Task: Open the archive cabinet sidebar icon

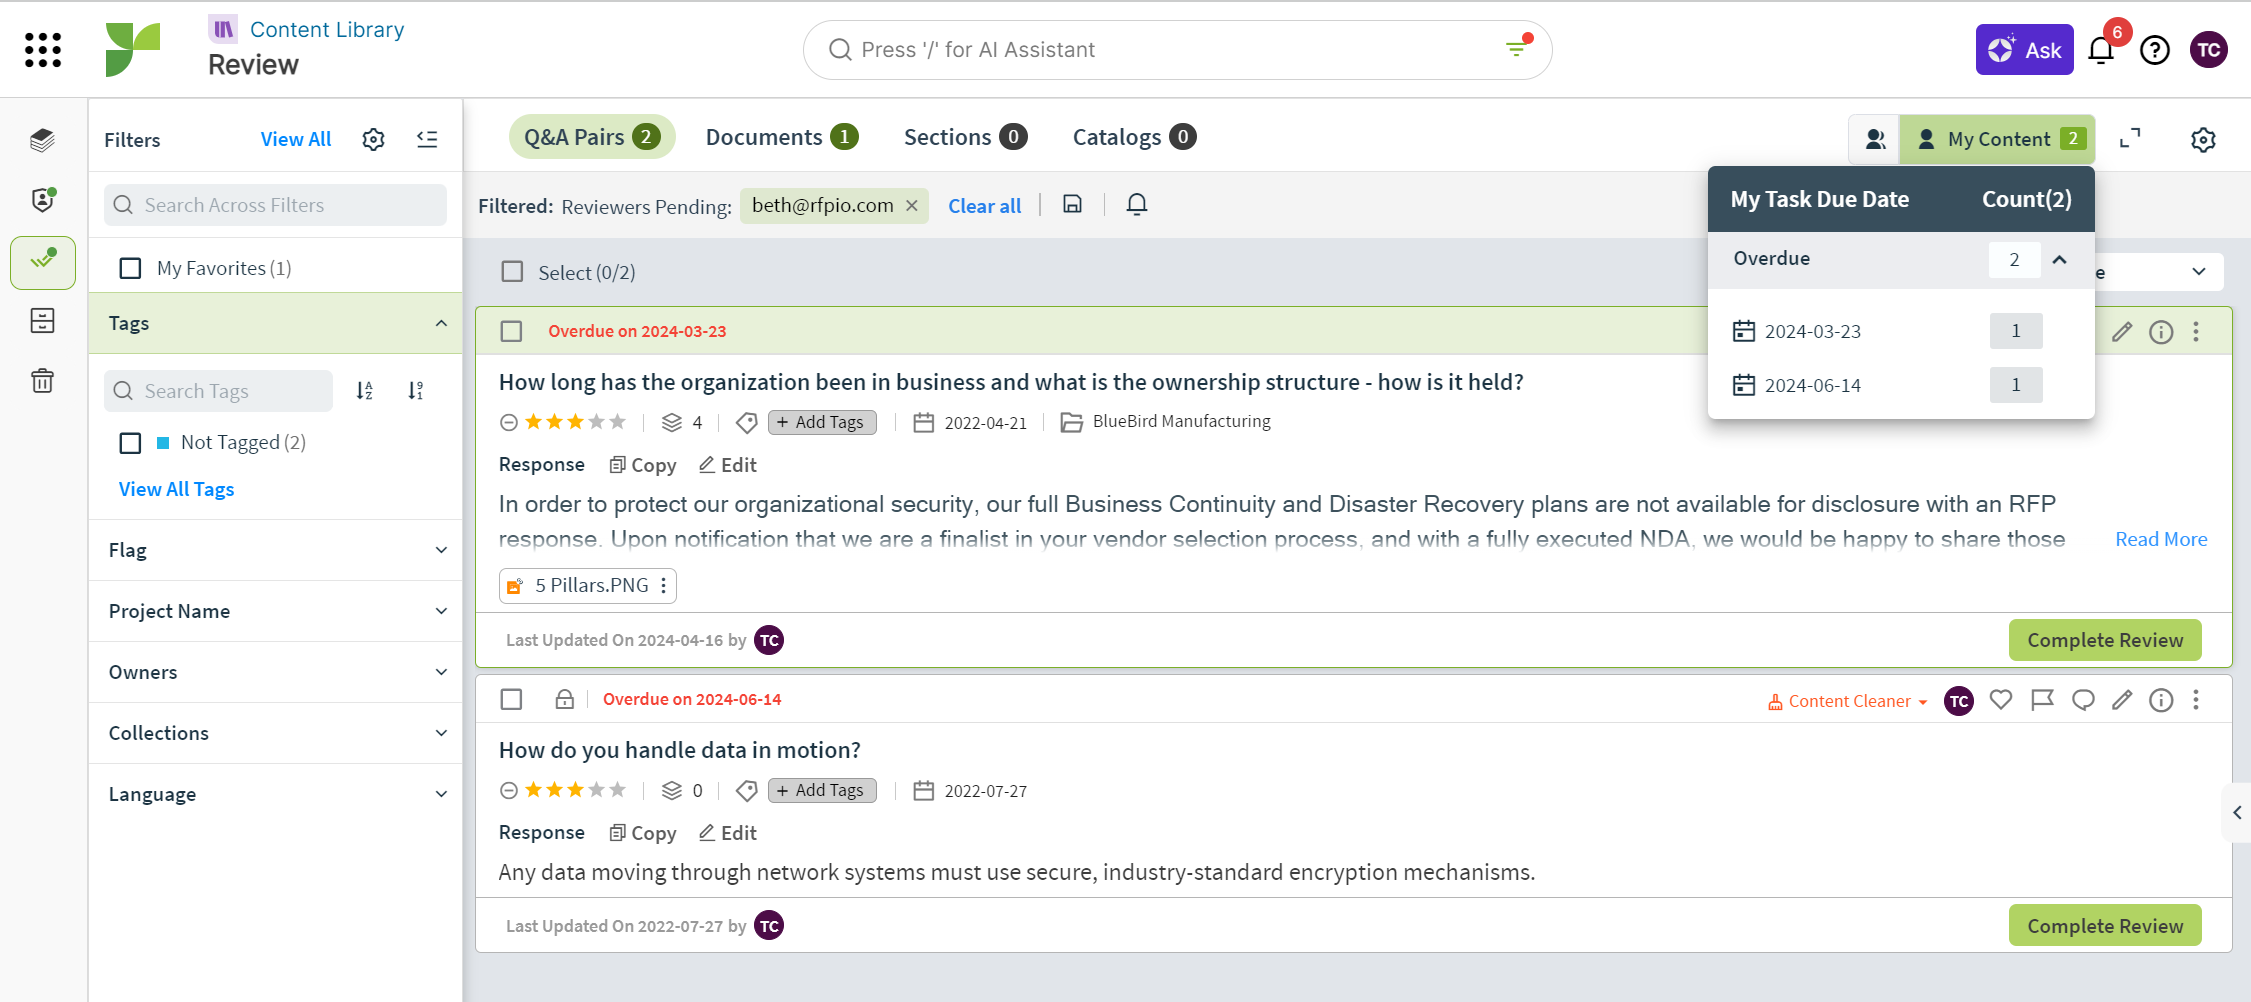Action: [x=42, y=321]
